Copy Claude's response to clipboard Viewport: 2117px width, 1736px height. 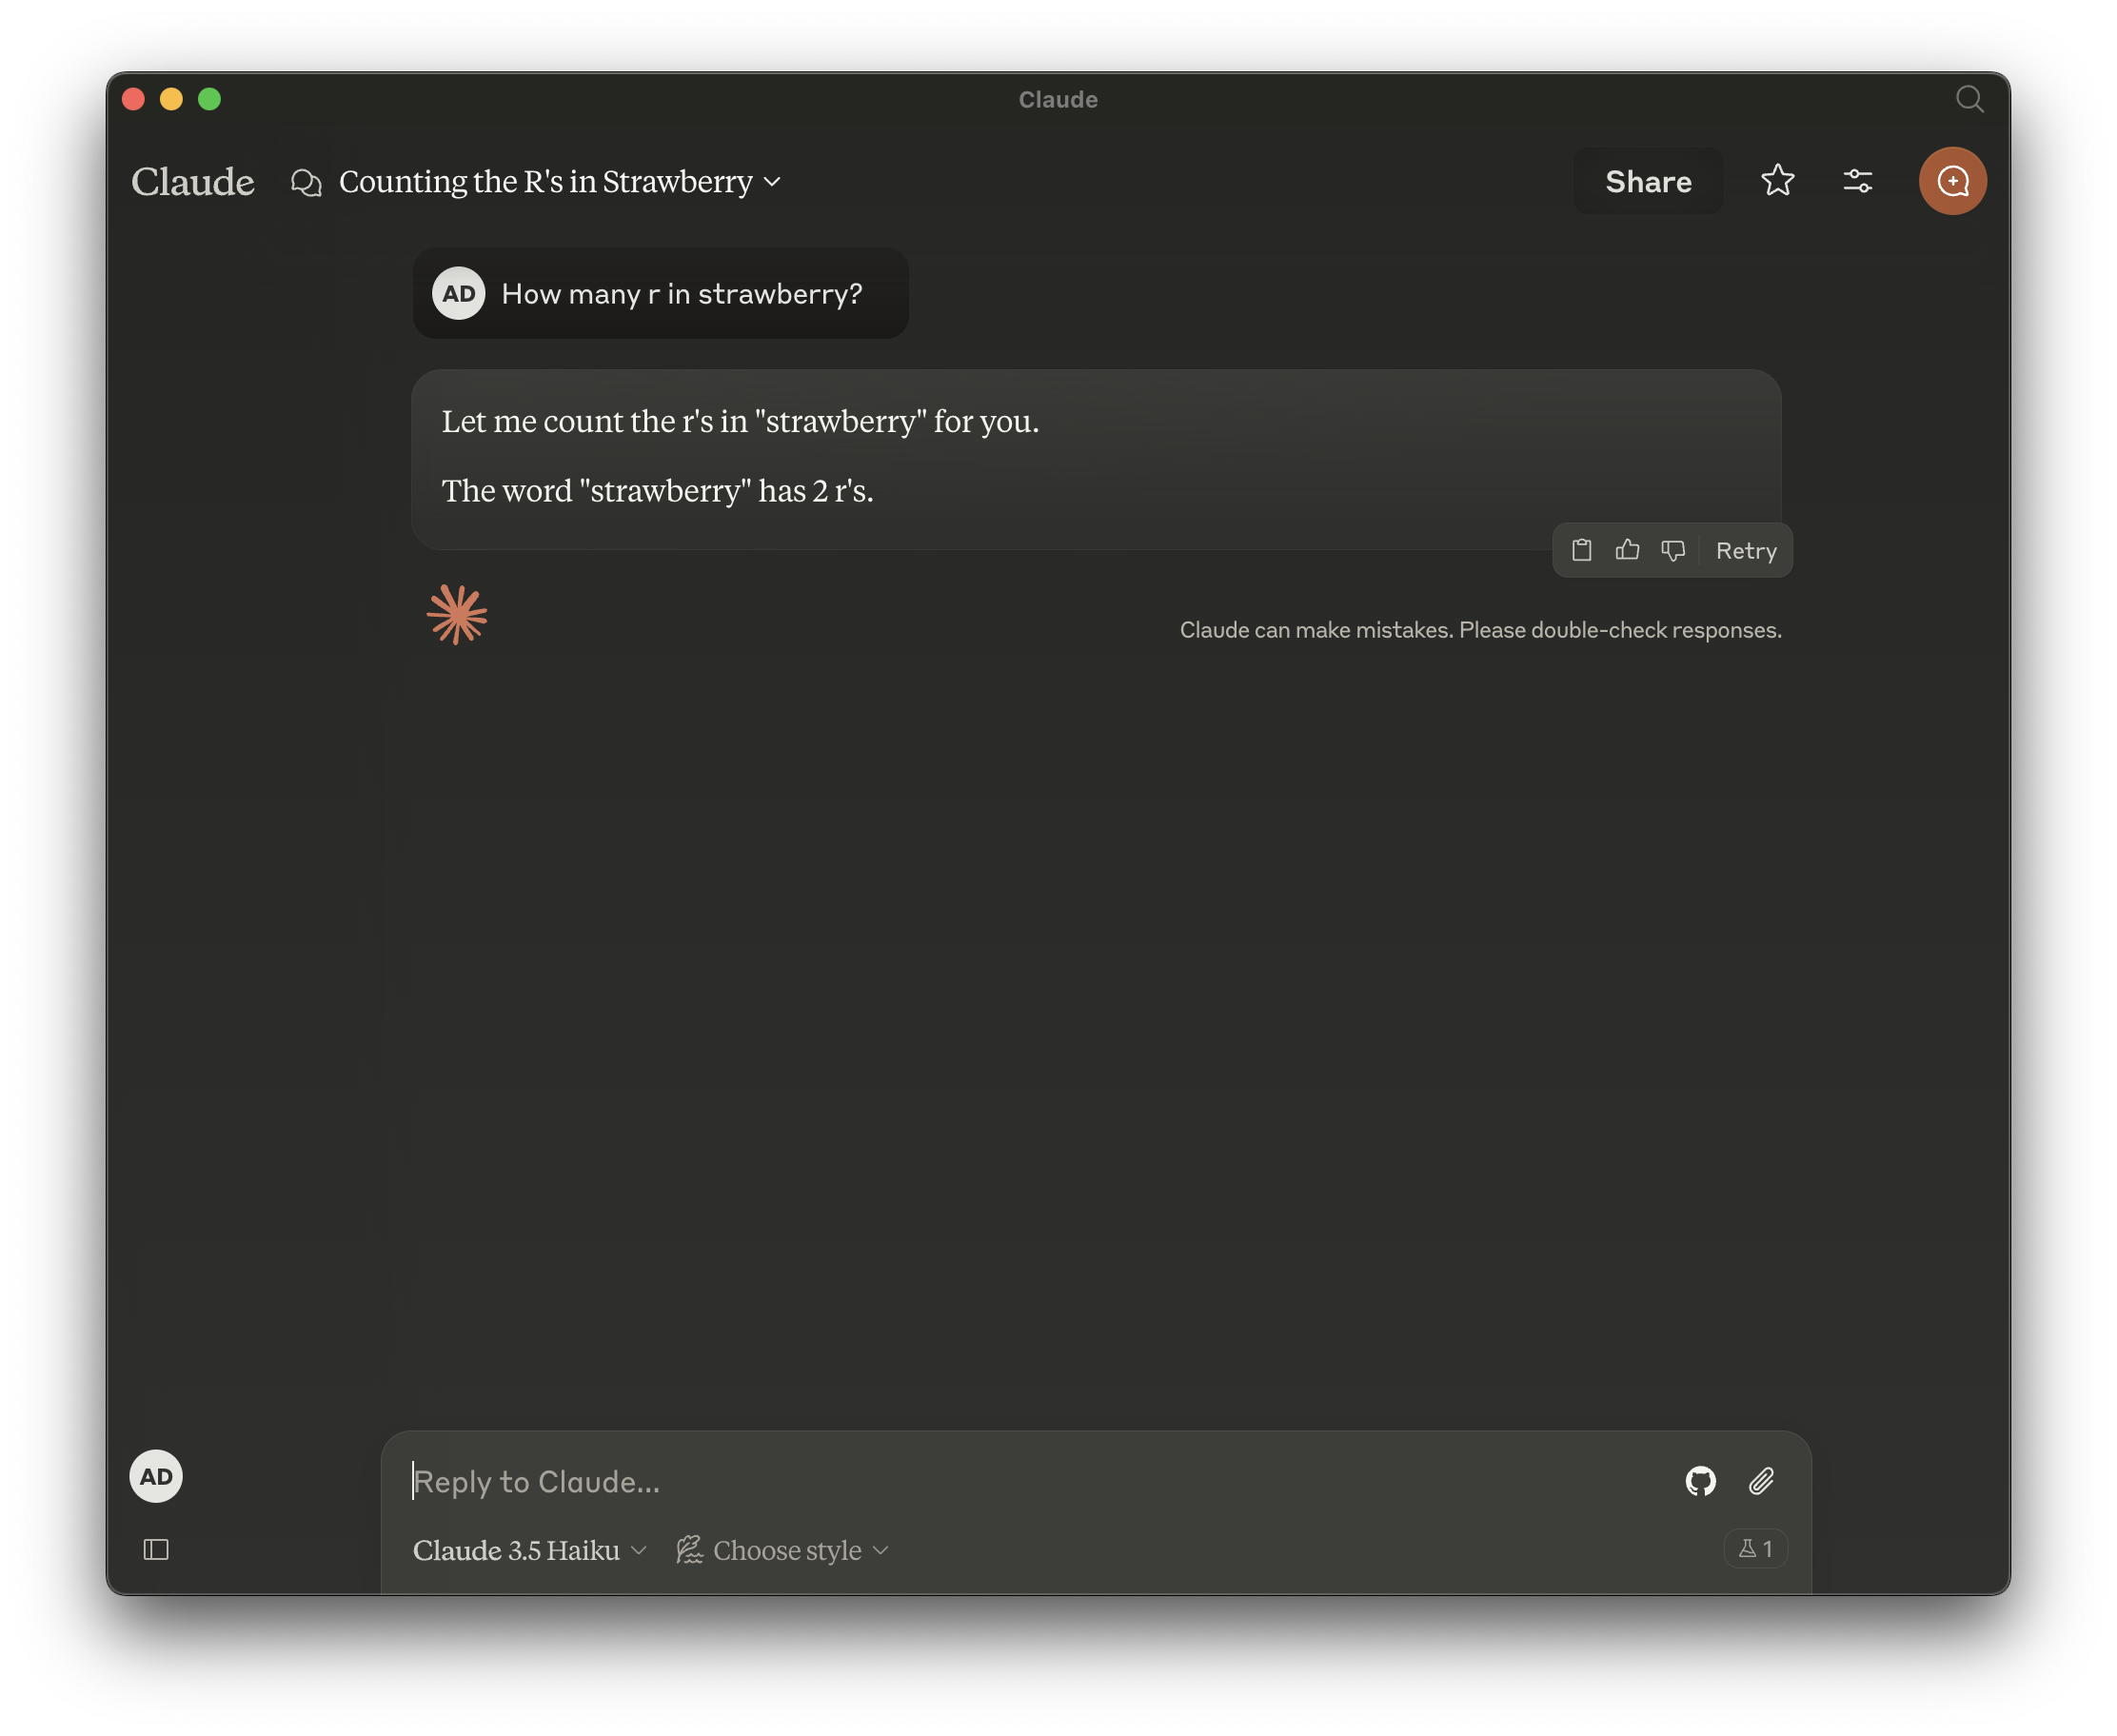tap(1581, 550)
